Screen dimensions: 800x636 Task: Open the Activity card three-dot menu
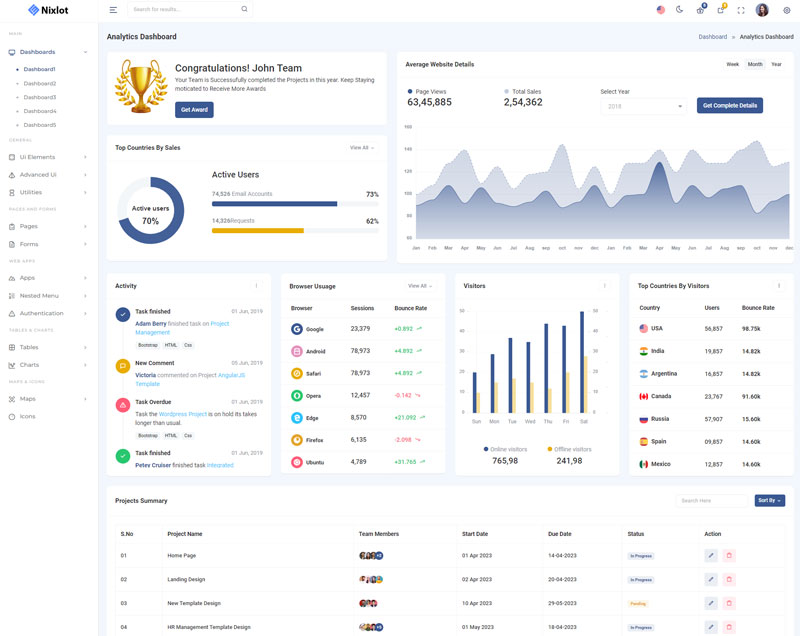coord(256,286)
